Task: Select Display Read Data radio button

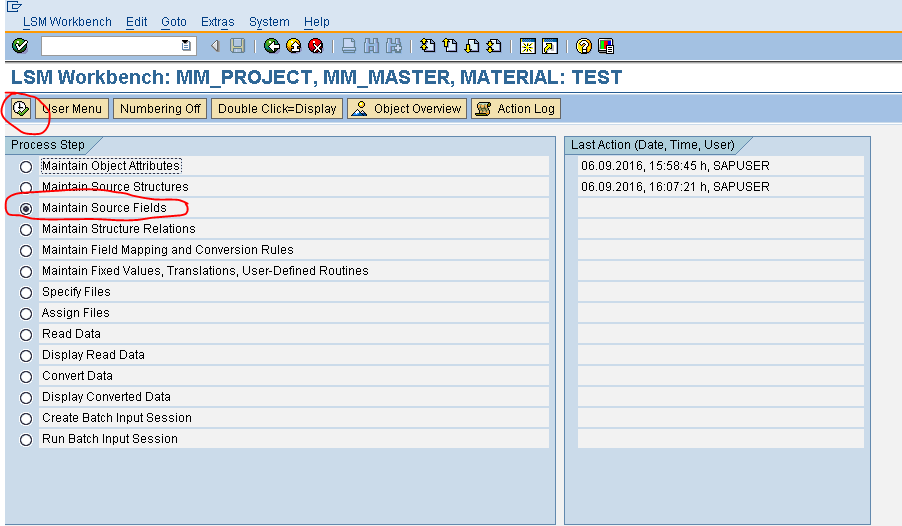Action: (x=26, y=356)
